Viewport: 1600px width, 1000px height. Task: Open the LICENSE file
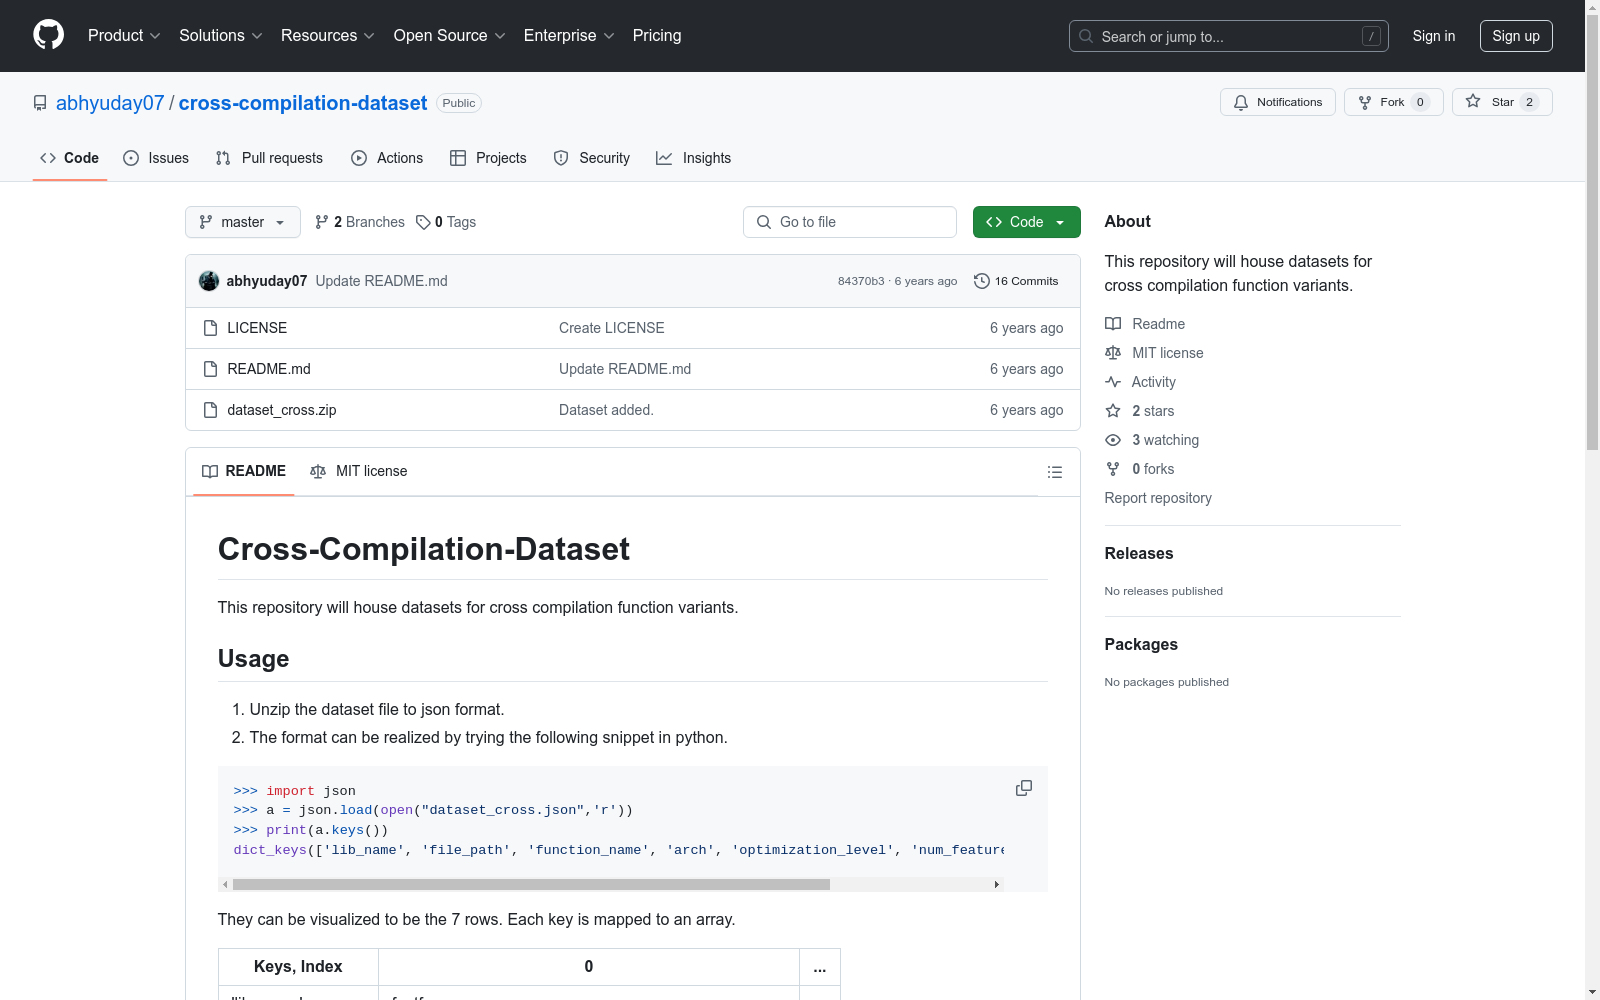click(257, 328)
